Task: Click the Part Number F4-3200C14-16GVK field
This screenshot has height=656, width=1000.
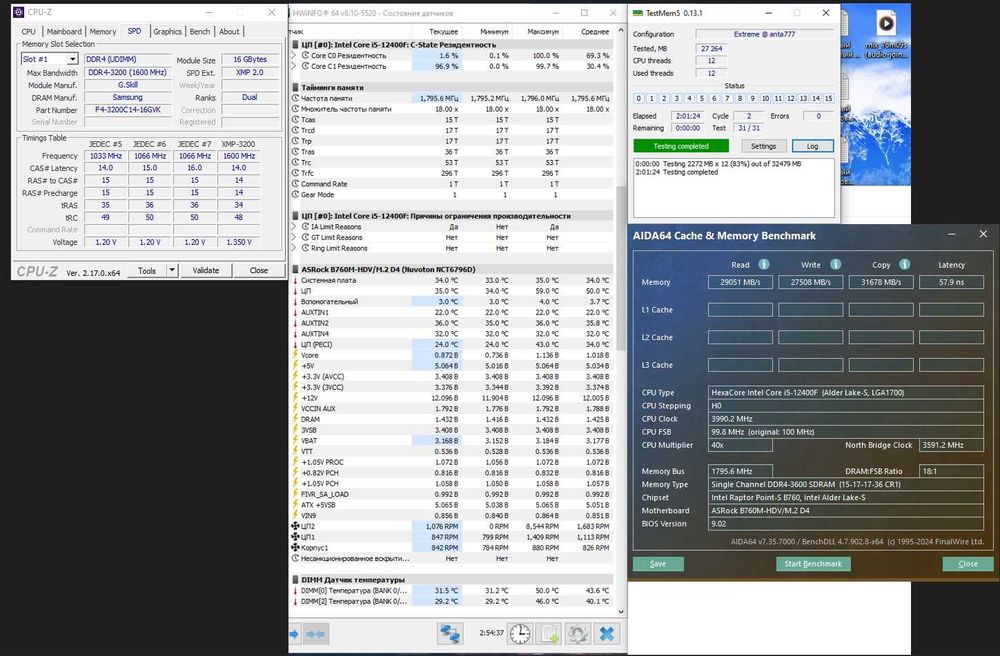Action: click(x=128, y=110)
